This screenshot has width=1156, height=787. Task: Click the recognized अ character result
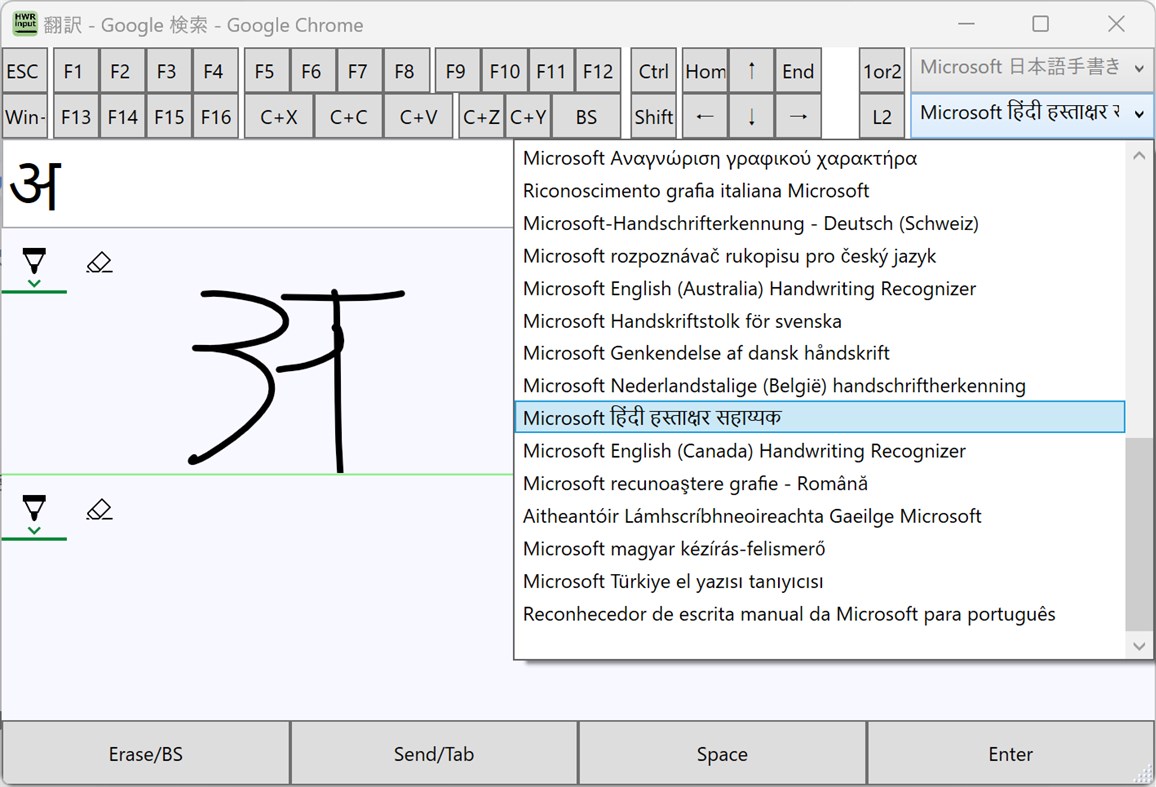[35, 187]
